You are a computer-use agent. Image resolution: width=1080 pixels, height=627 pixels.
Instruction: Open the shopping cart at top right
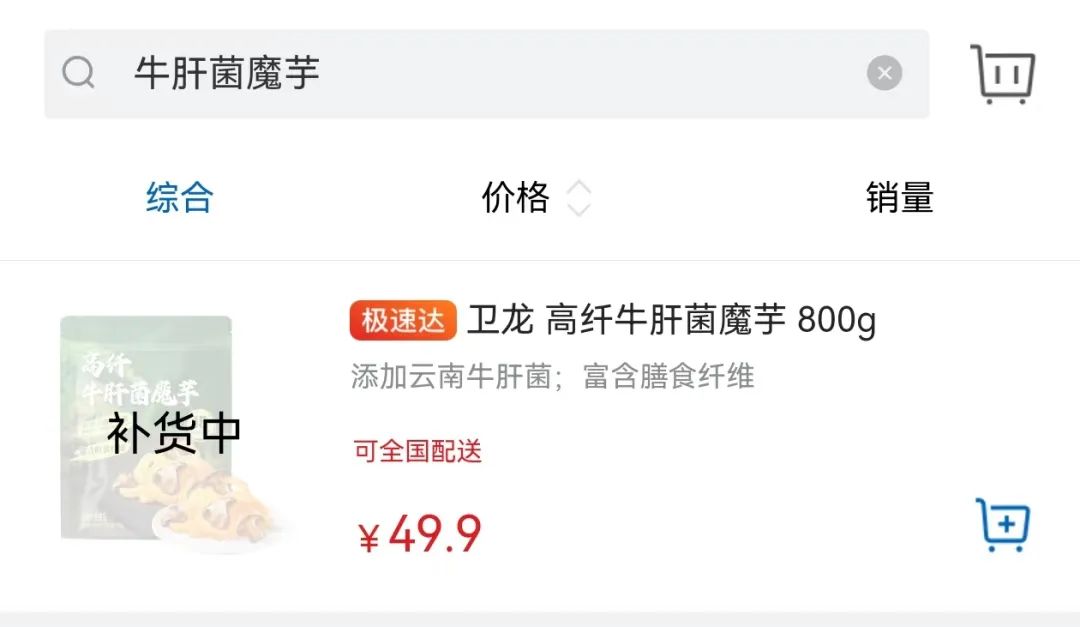pos(1003,74)
